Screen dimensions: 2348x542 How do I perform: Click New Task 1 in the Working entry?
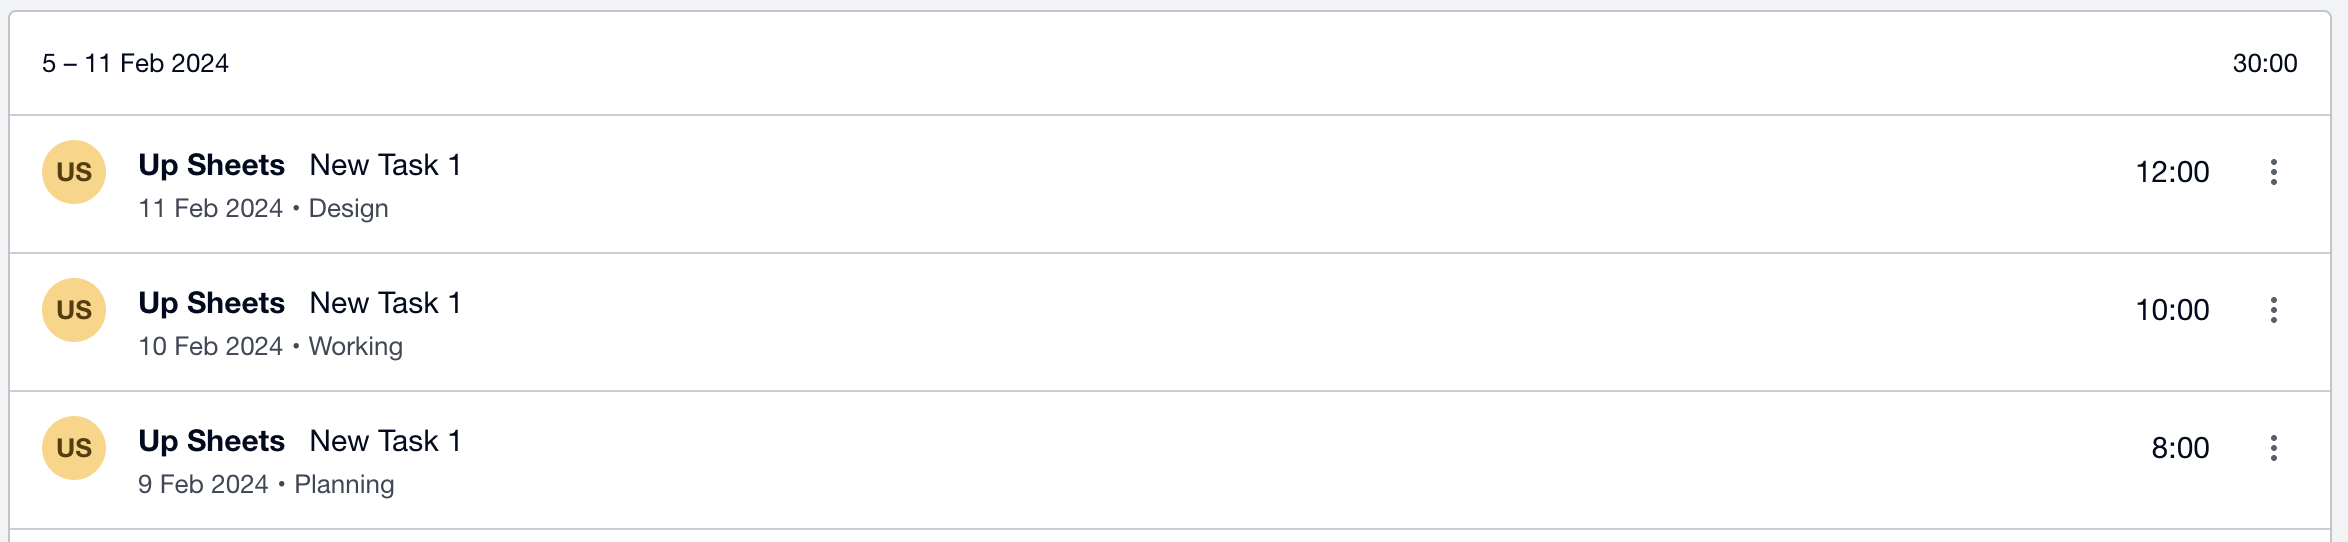tap(385, 303)
